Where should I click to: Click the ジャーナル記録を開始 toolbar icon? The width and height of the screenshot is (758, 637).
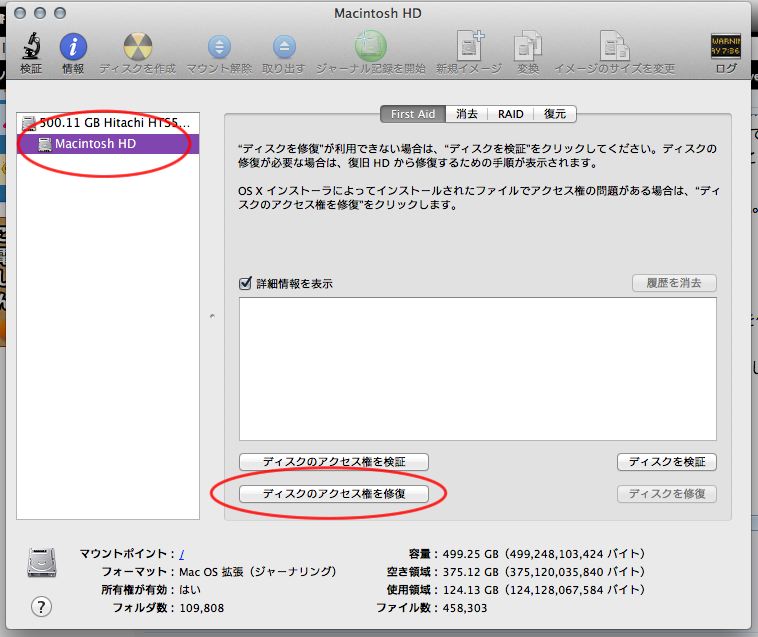[x=371, y=46]
